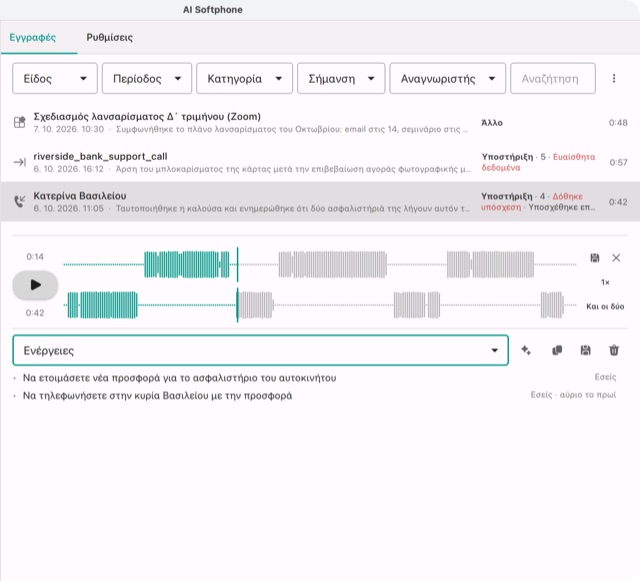Expand the Ενέργειες dropdown

pyautogui.click(x=260, y=350)
